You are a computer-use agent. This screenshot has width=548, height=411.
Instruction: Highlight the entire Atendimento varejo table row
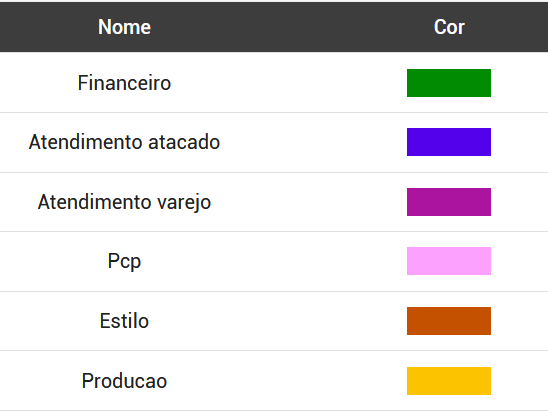(274, 202)
